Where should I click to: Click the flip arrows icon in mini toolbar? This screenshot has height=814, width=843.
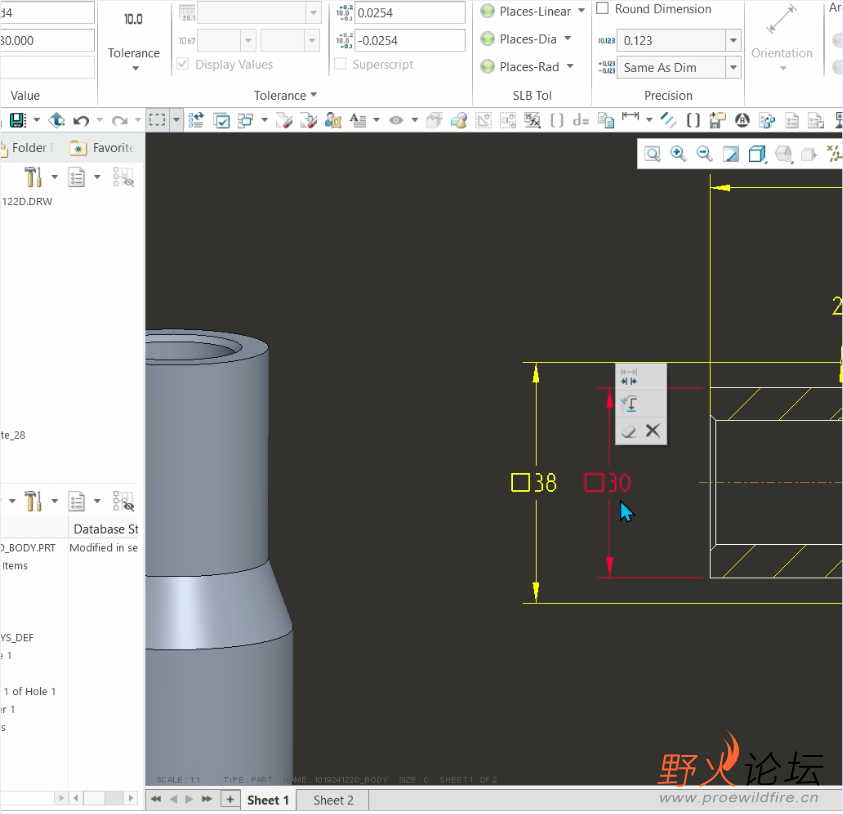pos(629,377)
